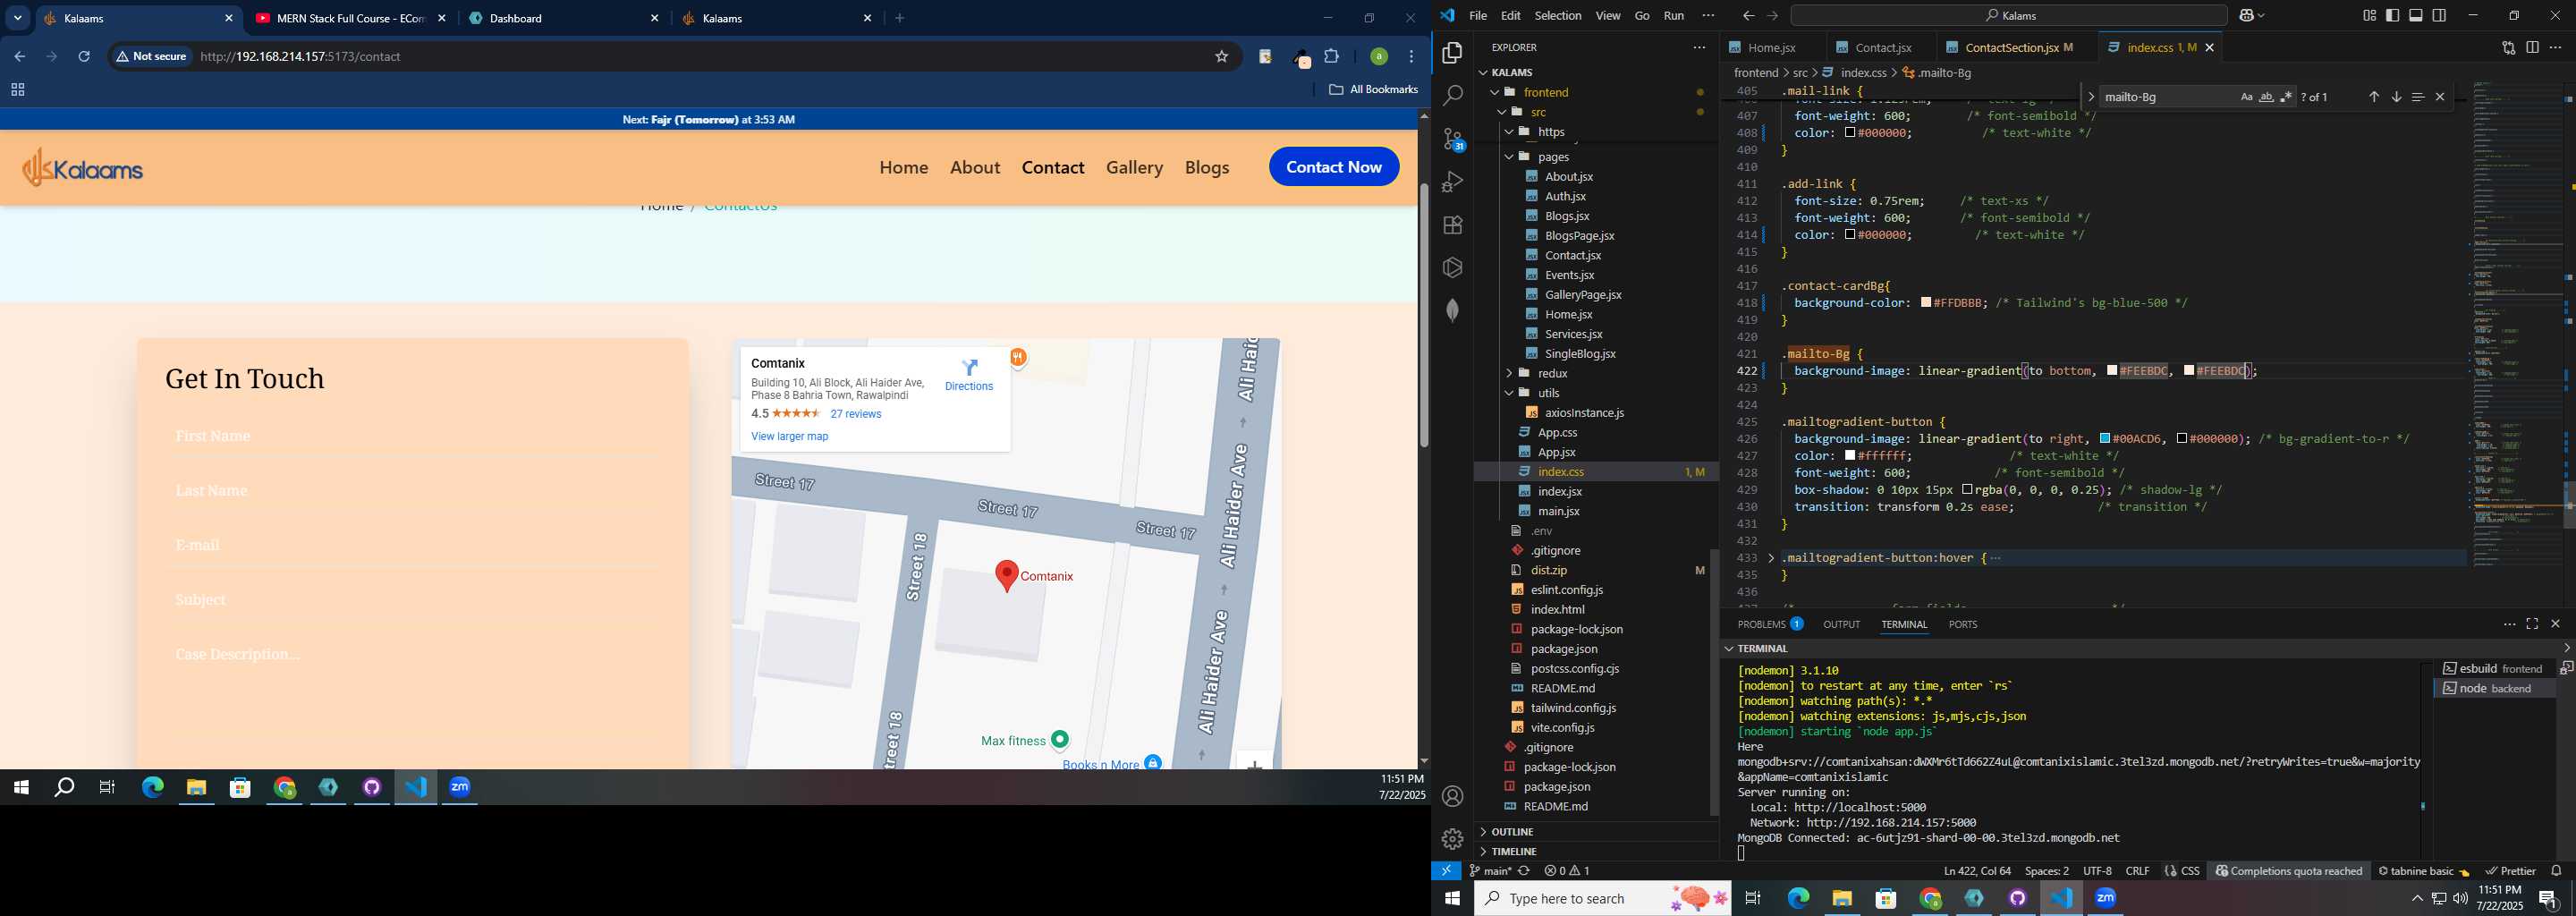Open the Run and Debug view
The width and height of the screenshot is (2576, 916).
(1452, 182)
